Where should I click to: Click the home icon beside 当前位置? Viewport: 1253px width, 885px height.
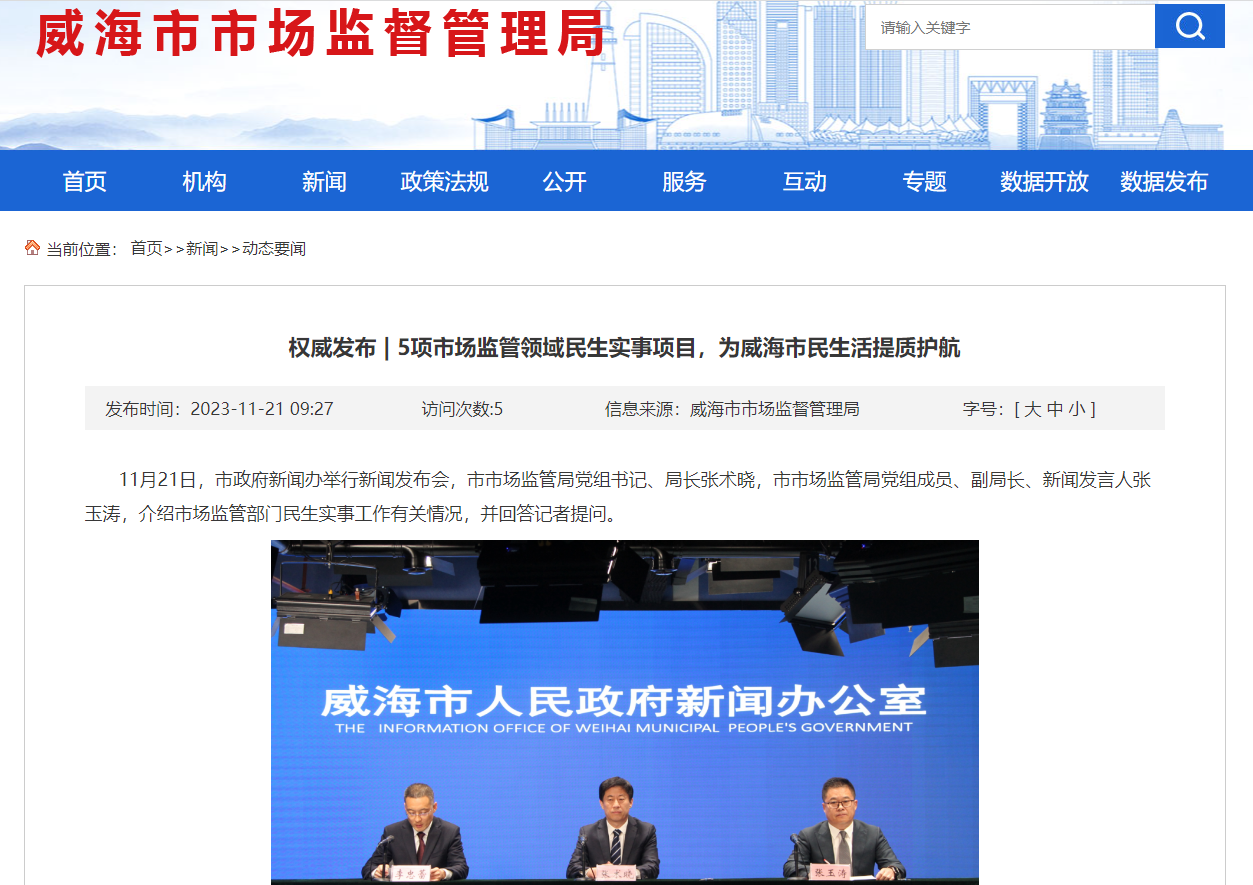pyautogui.click(x=33, y=248)
